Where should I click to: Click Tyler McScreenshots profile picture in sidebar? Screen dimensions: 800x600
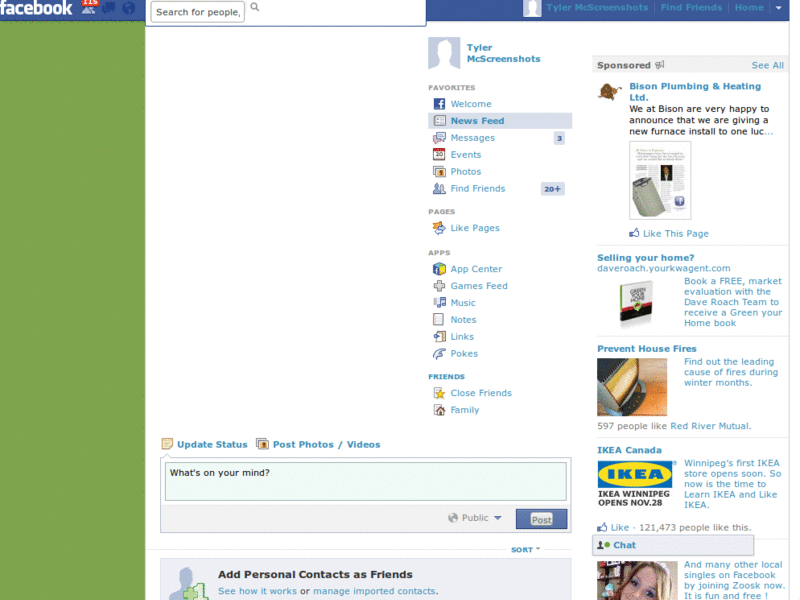point(444,53)
